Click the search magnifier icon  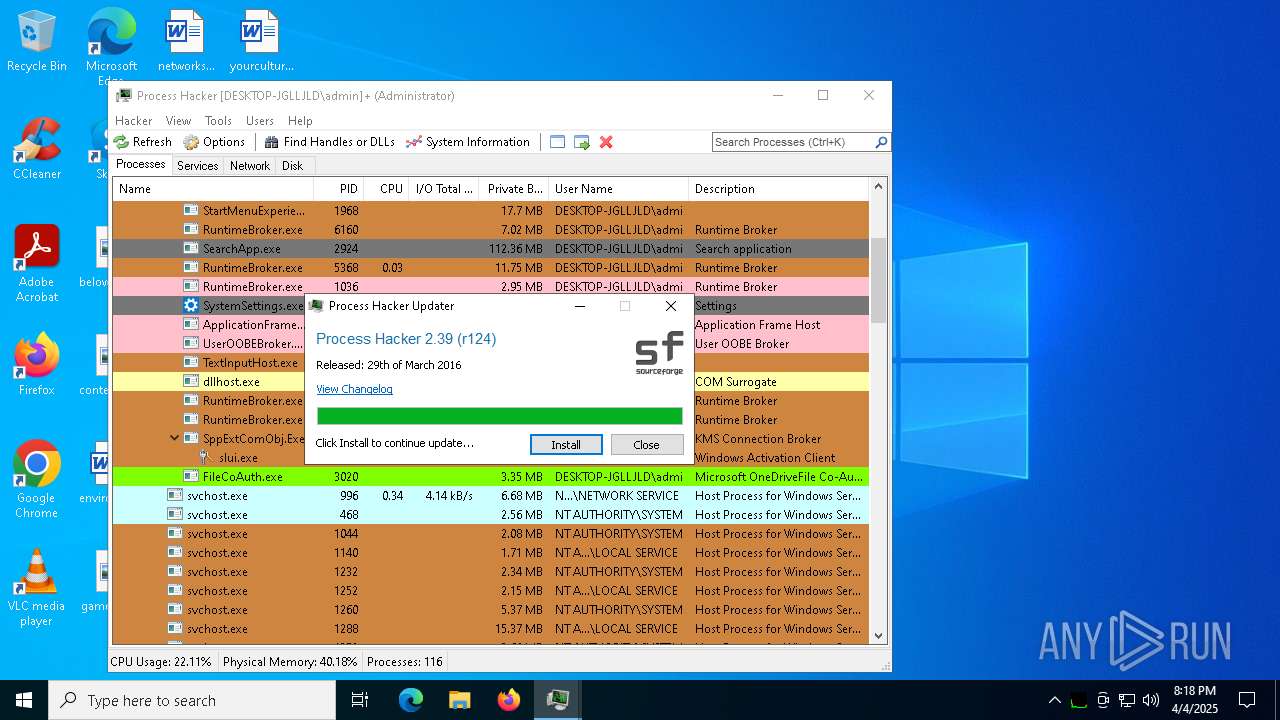click(881, 142)
